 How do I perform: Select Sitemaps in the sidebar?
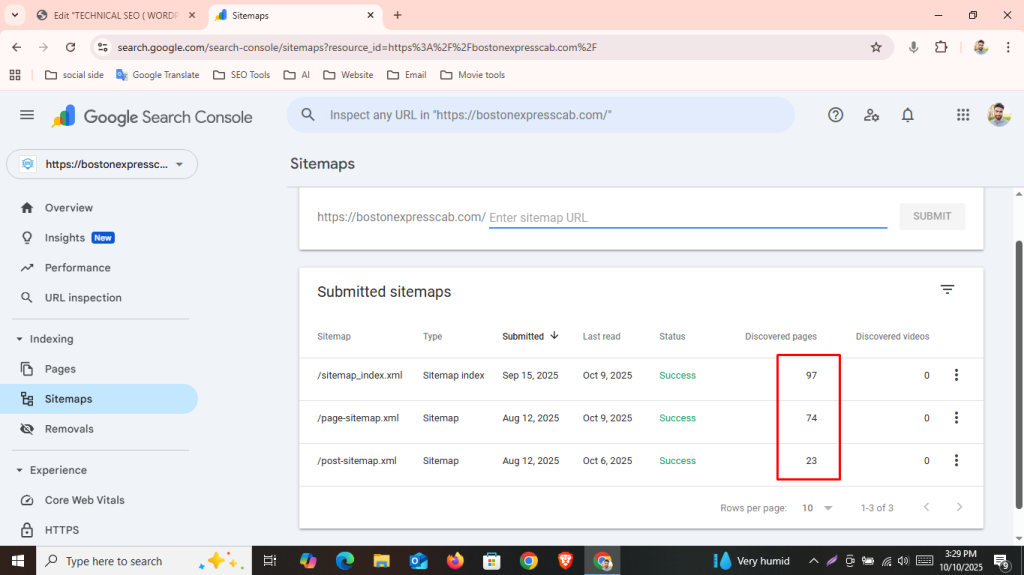[x=99, y=399]
